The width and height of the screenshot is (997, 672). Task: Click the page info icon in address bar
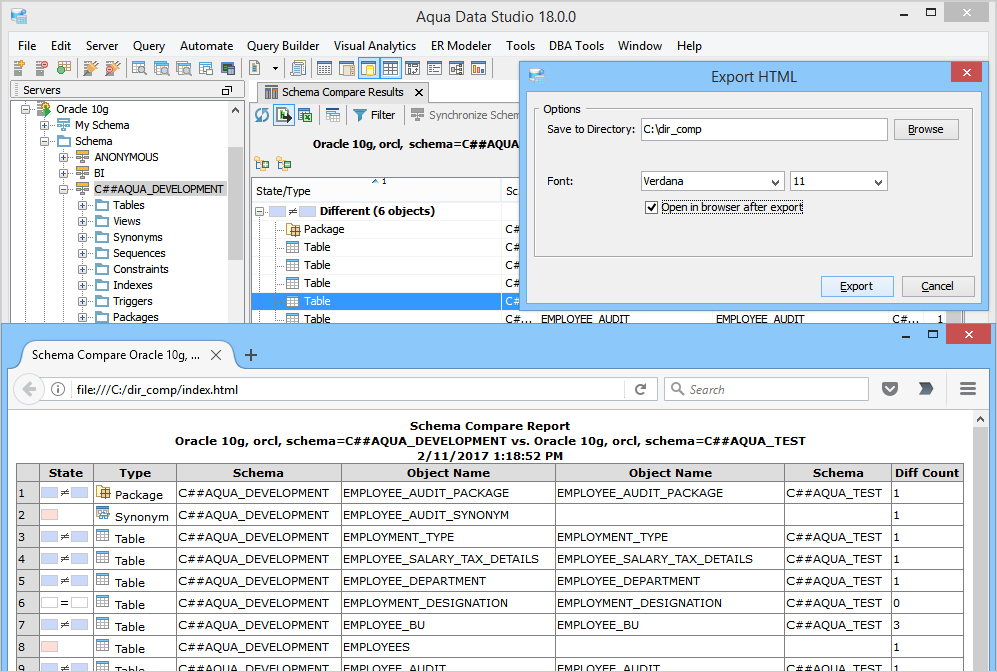click(58, 389)
